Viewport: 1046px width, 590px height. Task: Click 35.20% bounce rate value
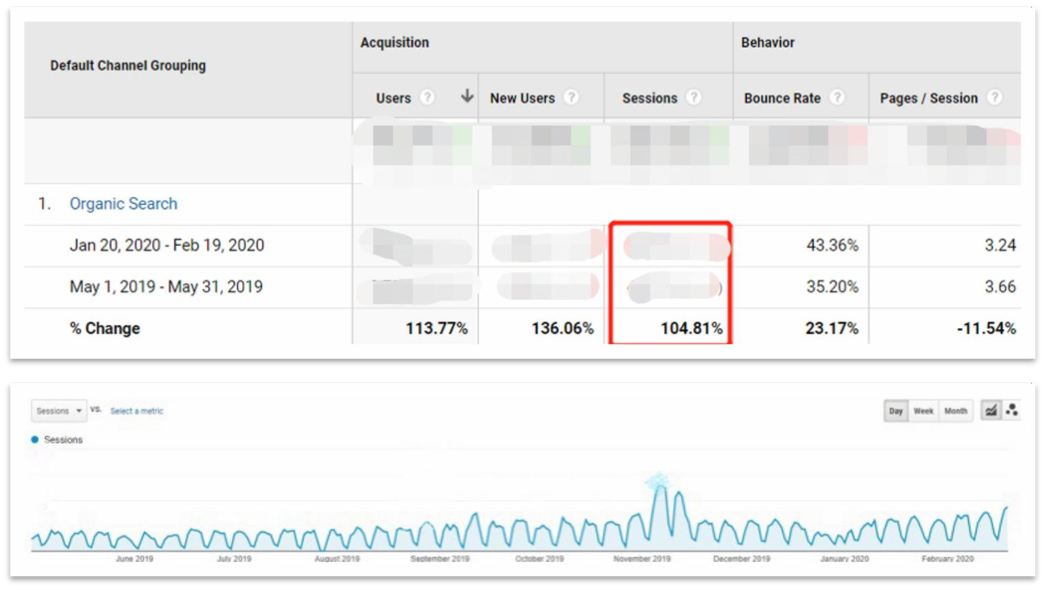tap(833, 287)
